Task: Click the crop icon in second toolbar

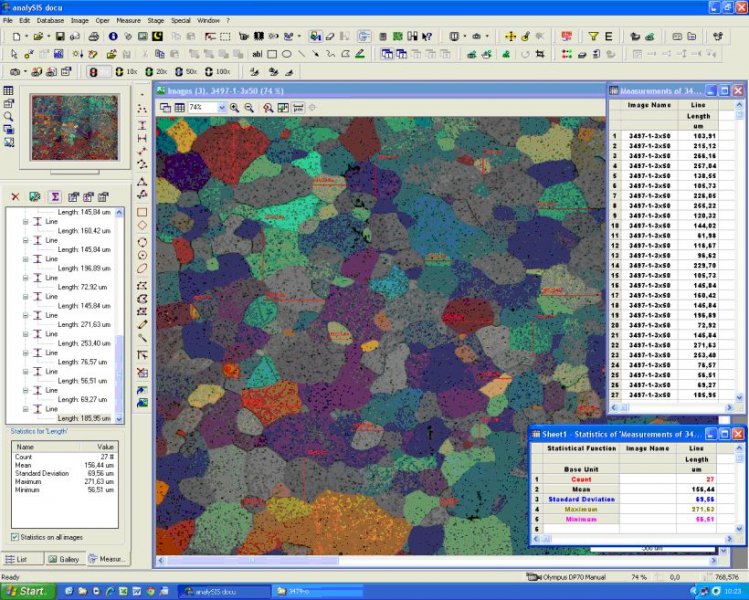Action: (540, 54)
